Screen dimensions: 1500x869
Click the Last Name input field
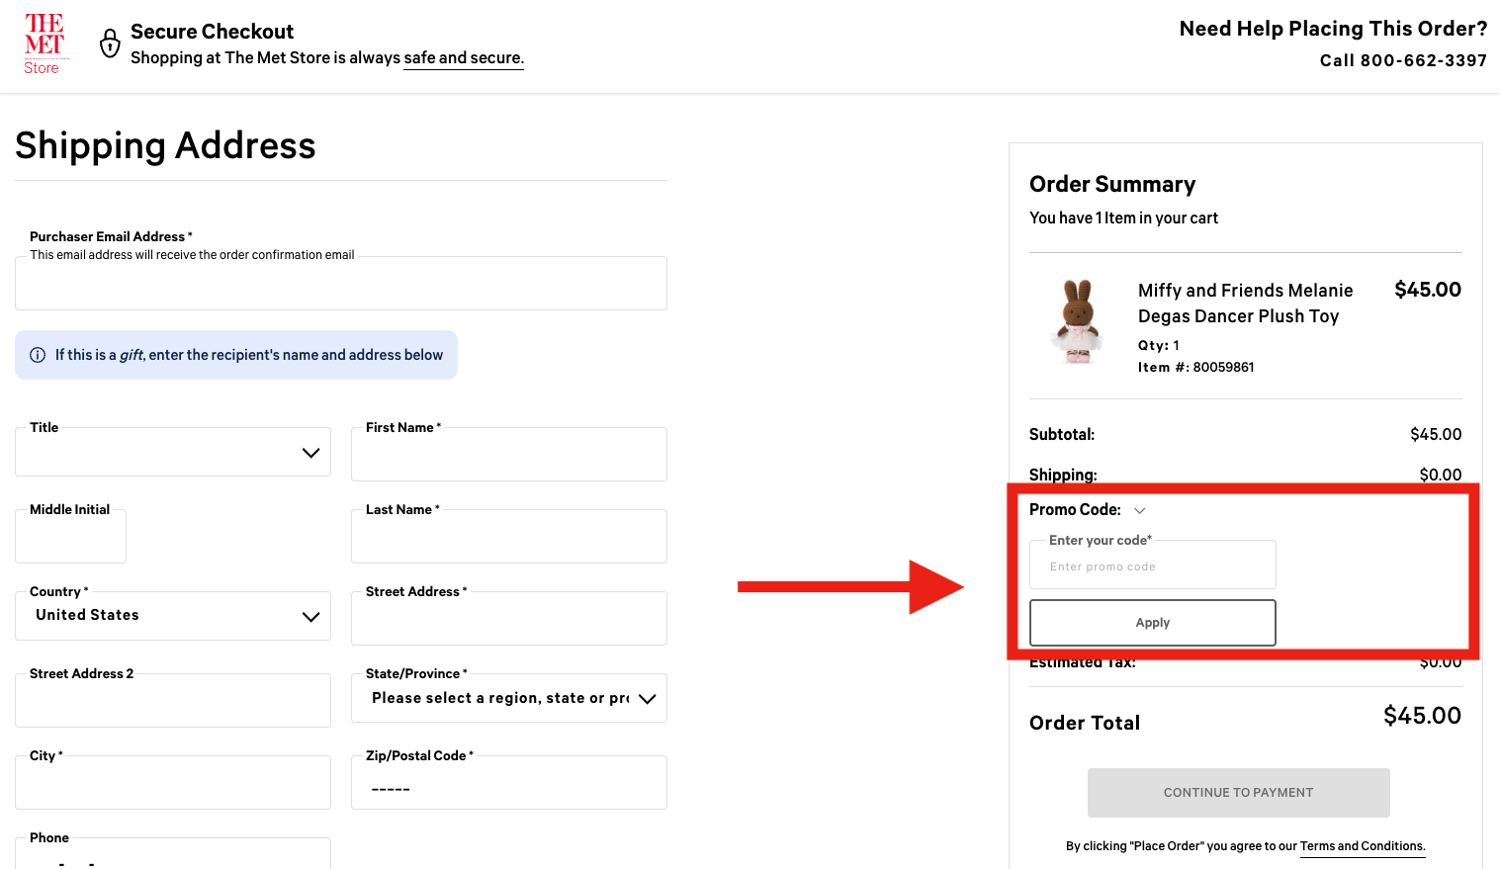click(x=508, y=538)
